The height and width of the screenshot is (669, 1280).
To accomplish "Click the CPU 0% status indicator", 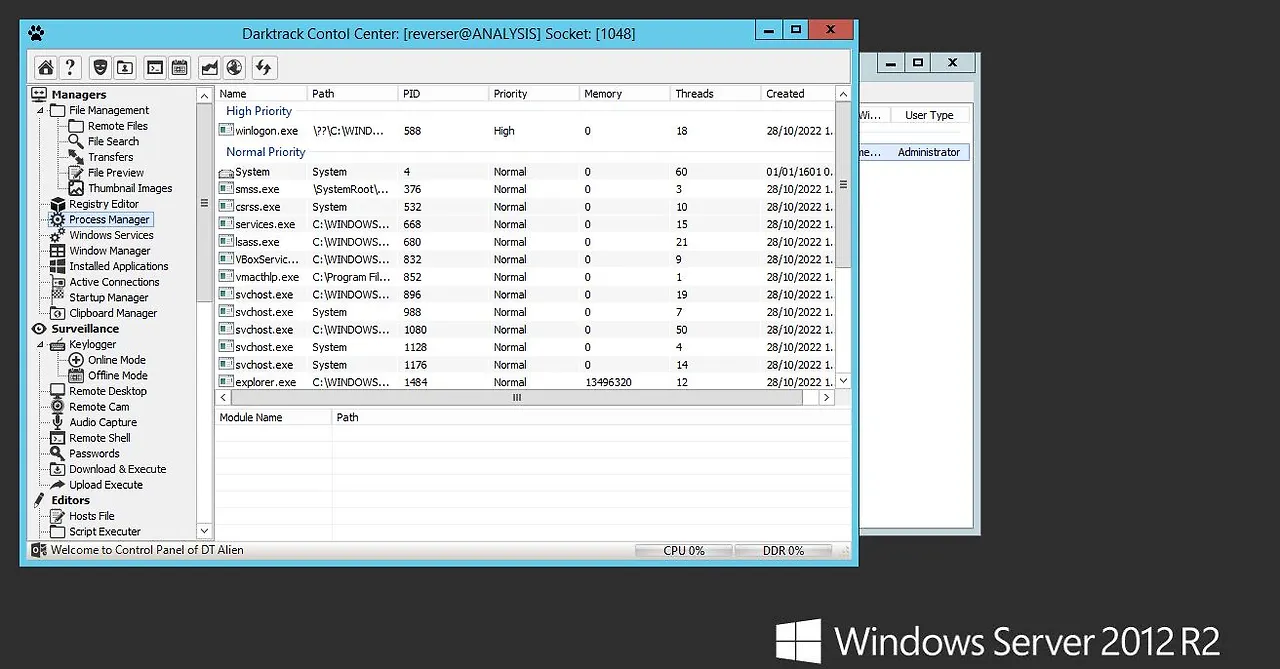I will tap(684, 551).
